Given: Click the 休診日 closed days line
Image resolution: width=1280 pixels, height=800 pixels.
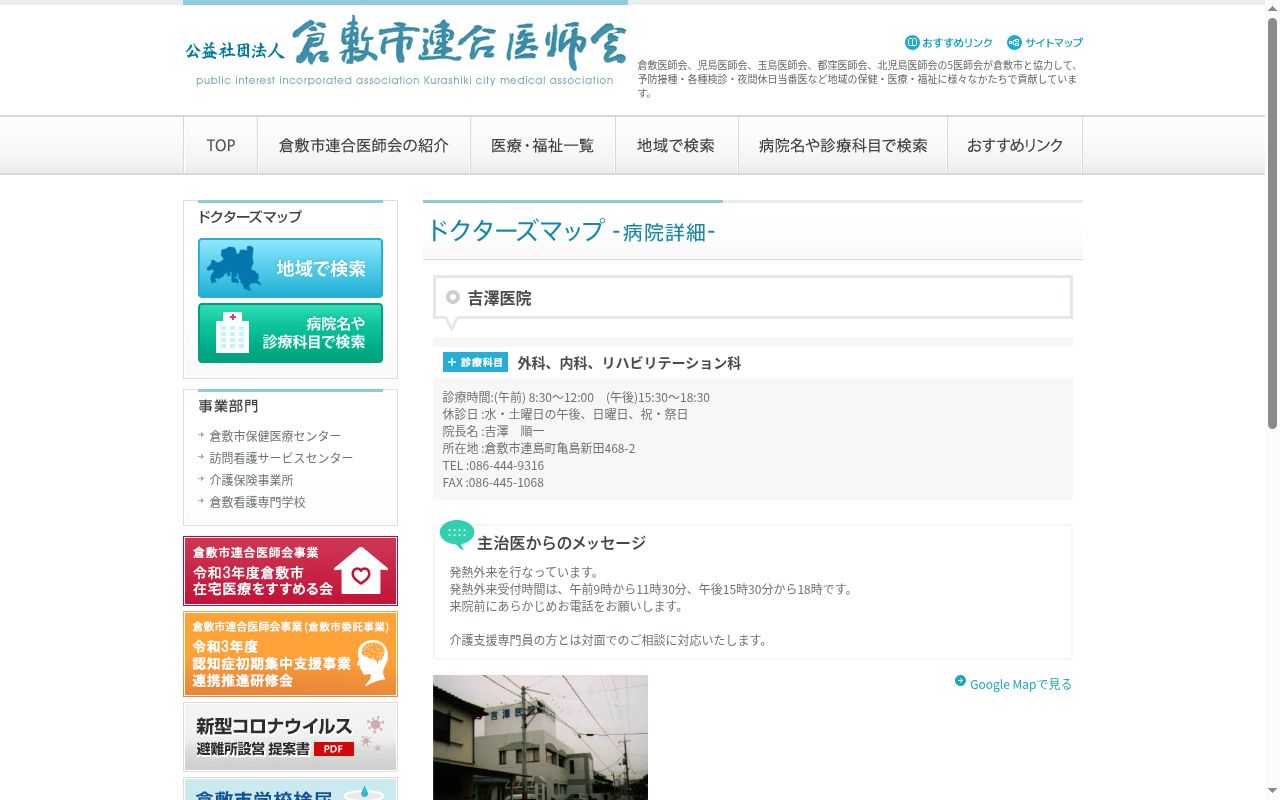Looking at the screenshot, I should [x=565, y=414].
